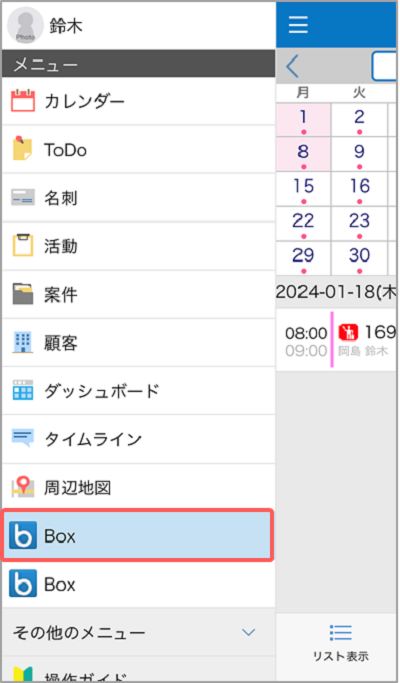Open the Dashboard (ダッシュボード) grid icon

click(x=23, y=391)
